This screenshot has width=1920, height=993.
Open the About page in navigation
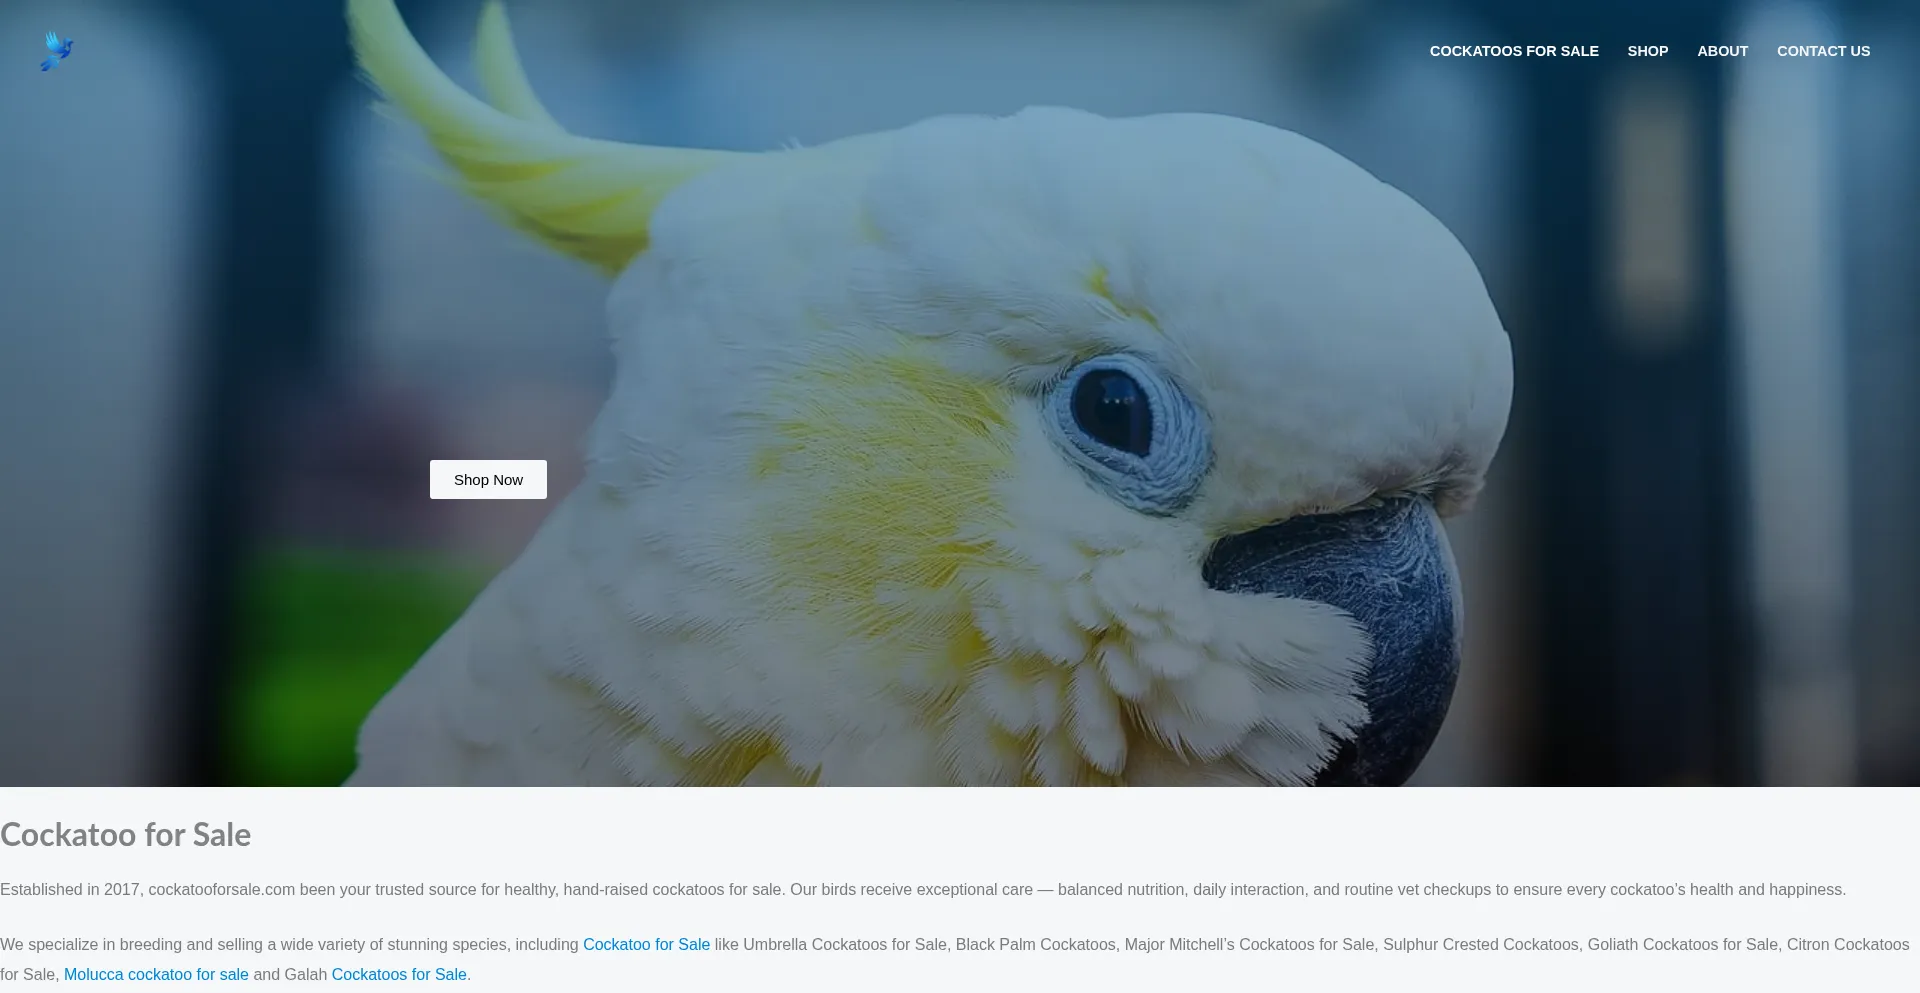(x=1723, y=51)
